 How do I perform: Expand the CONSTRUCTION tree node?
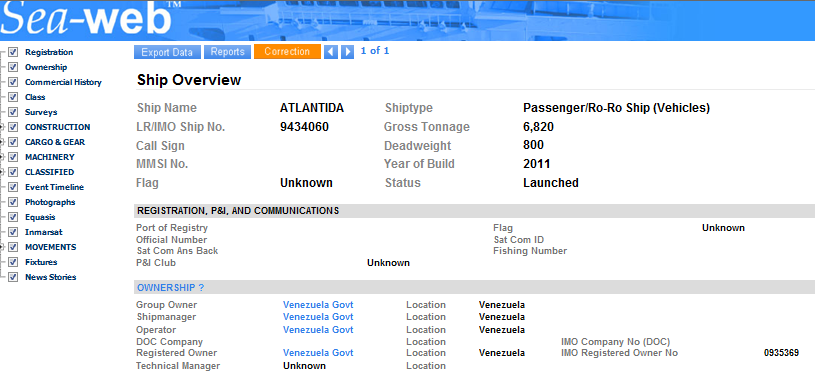coord(2,127)
